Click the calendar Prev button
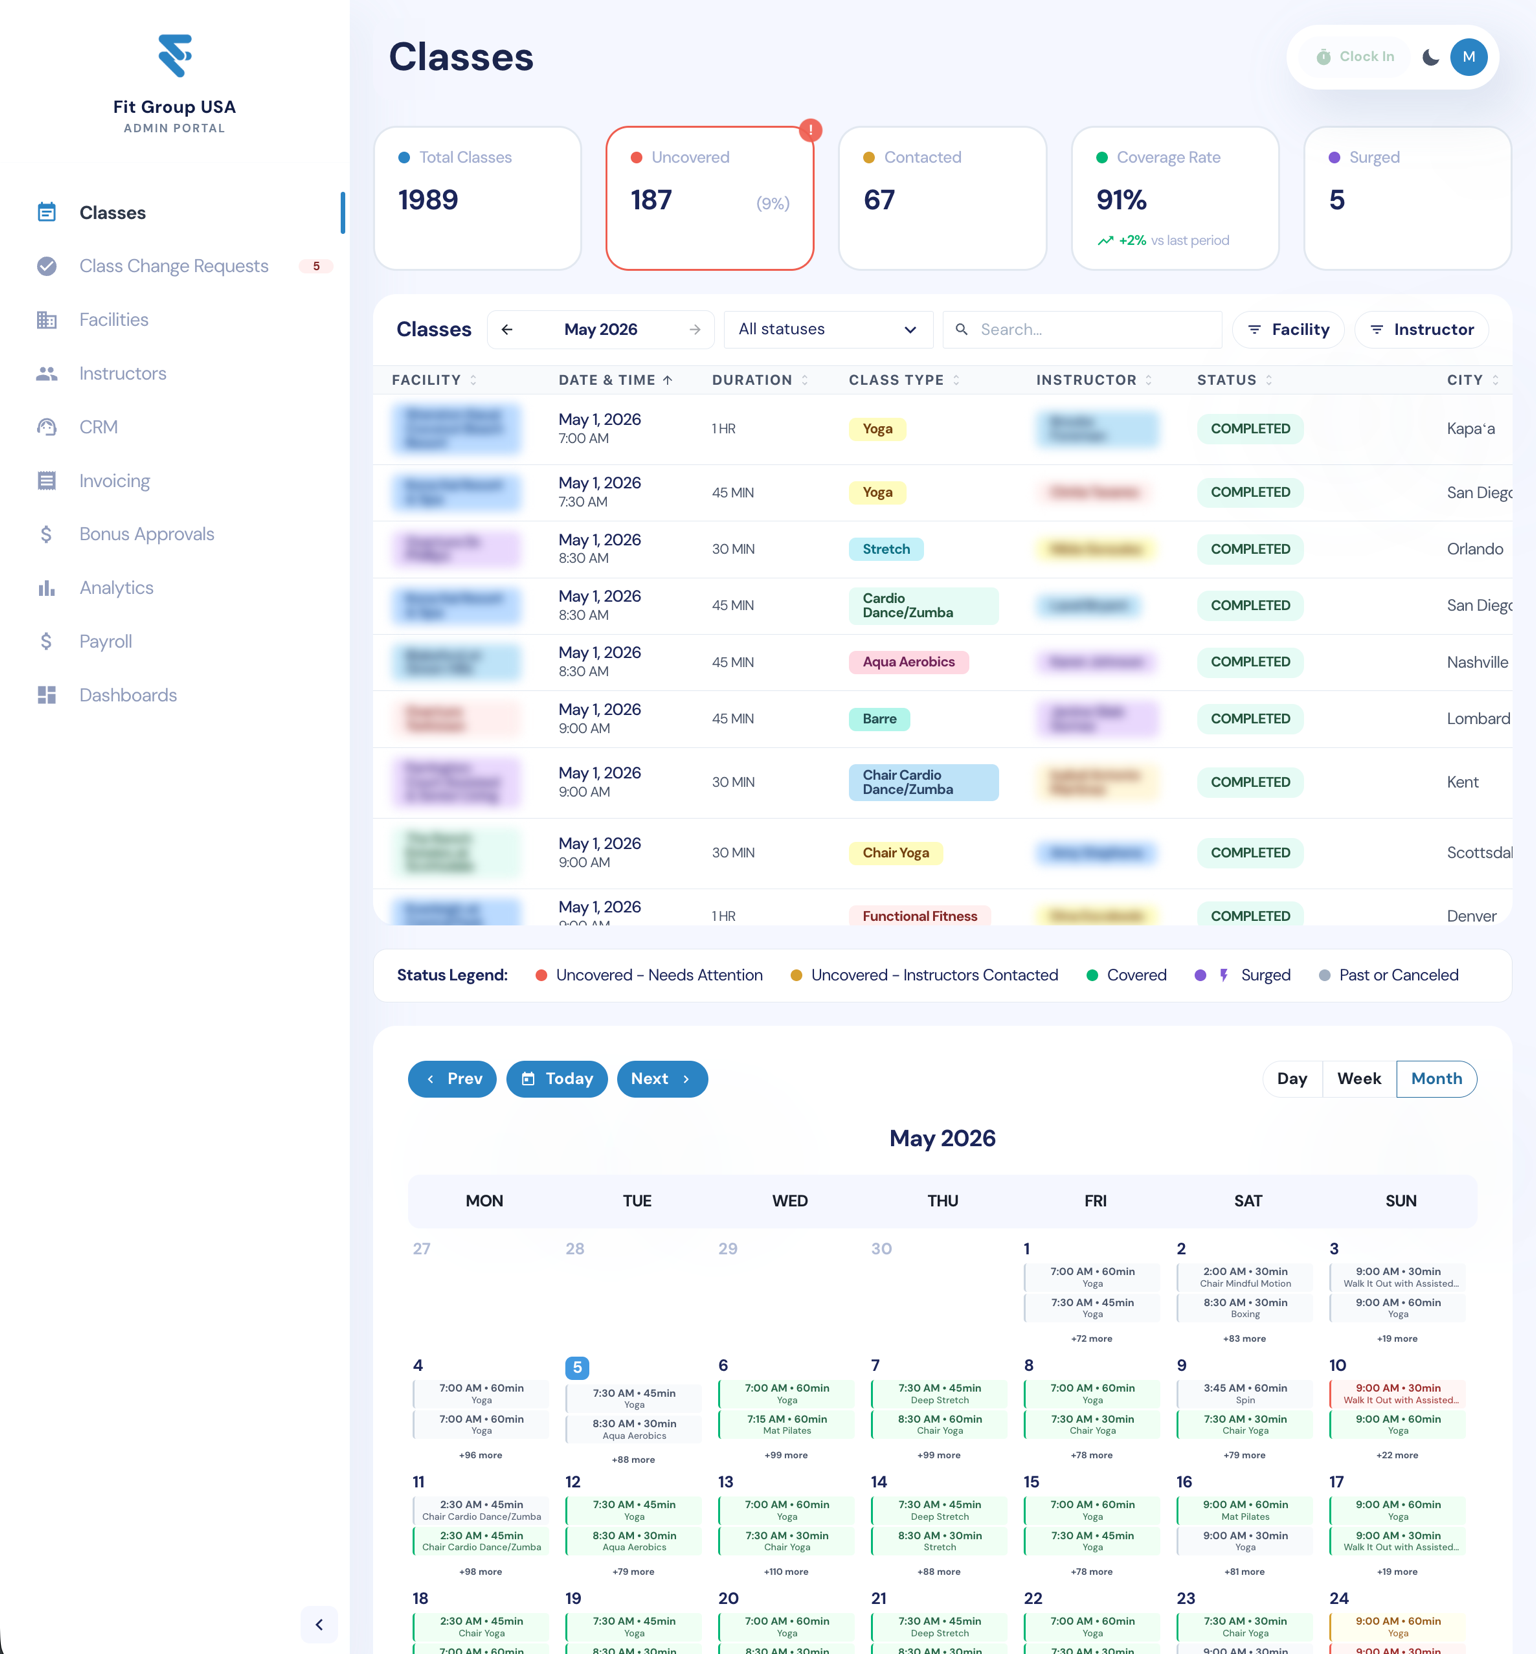The width and height of the screenshot is (1536, 1654). (x=452, y=1079)
